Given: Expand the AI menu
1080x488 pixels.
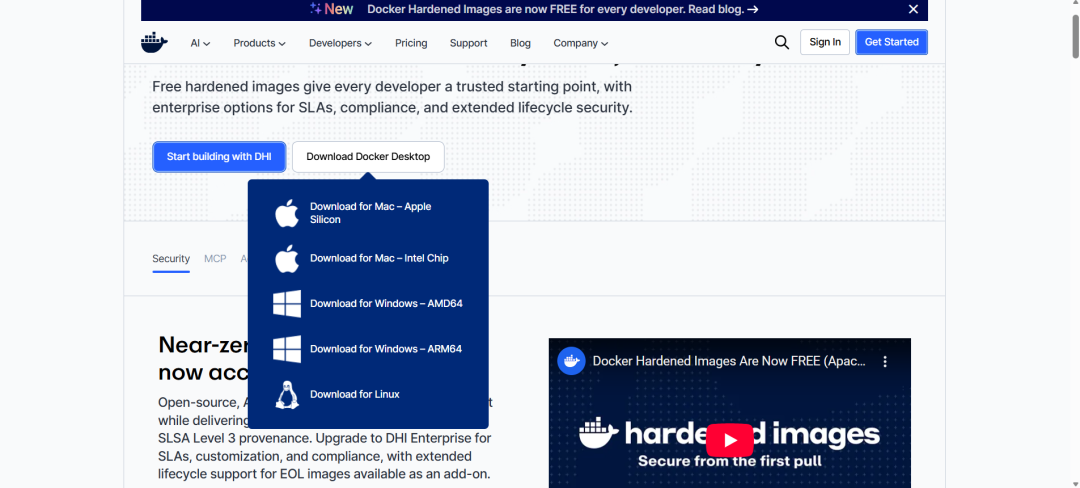Looking at the screenshot, I should click(x=200, y=43).
